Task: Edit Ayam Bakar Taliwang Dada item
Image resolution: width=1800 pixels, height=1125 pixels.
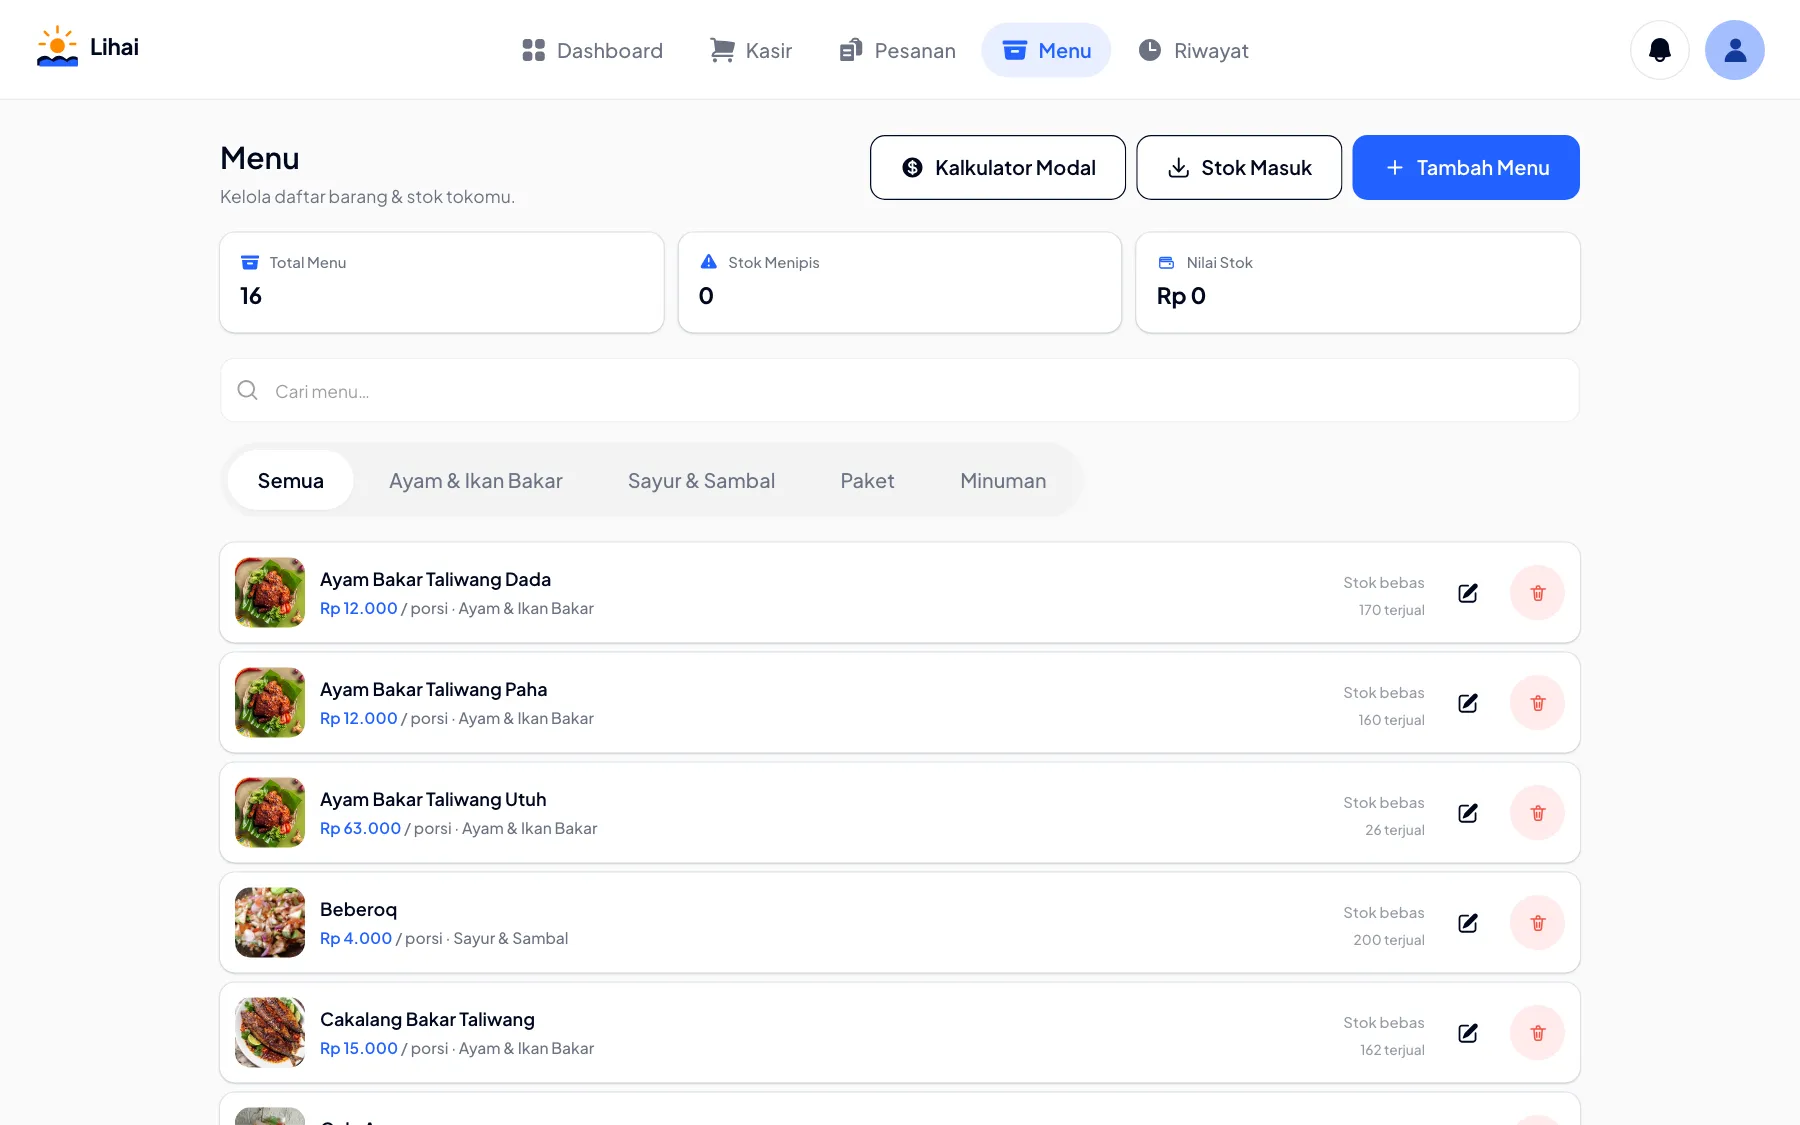Action: pyautogui.click(x=1468, y=593)
